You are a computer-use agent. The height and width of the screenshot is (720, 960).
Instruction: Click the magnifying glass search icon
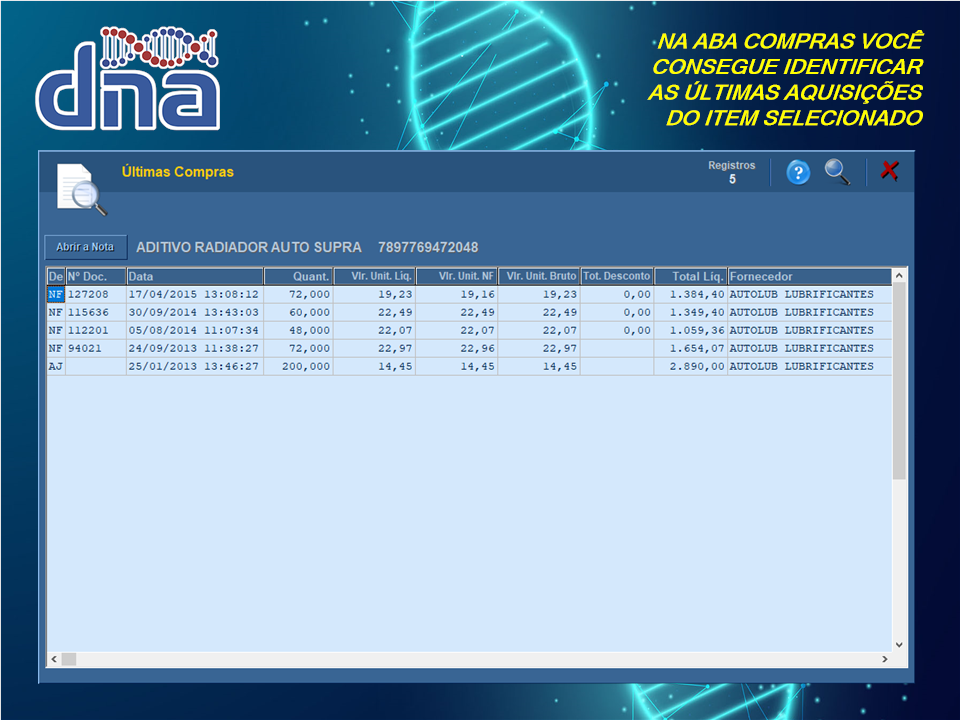click(837, 172)
